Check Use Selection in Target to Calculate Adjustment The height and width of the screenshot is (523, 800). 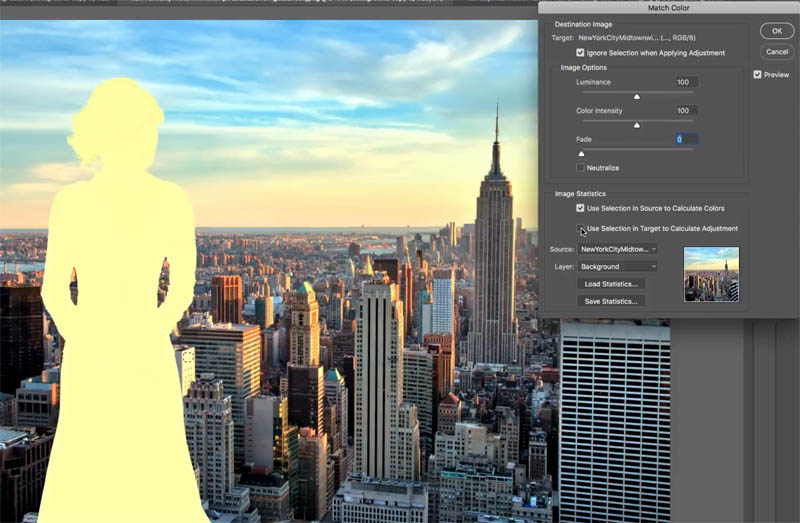click(x=580, y=228)
